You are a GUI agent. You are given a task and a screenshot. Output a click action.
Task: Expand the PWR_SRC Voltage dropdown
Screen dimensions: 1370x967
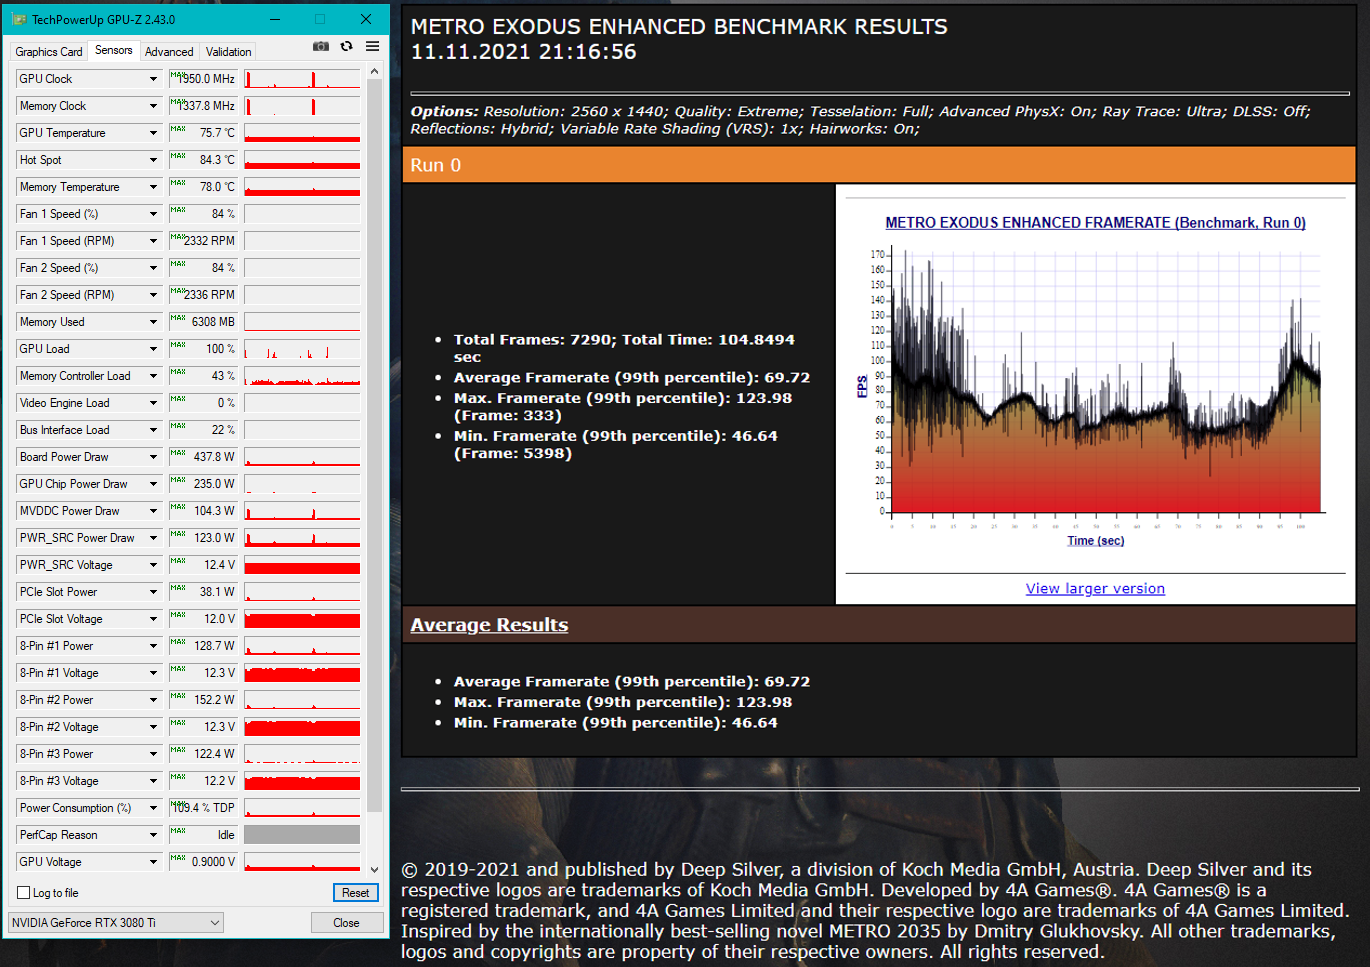[153, 565]
